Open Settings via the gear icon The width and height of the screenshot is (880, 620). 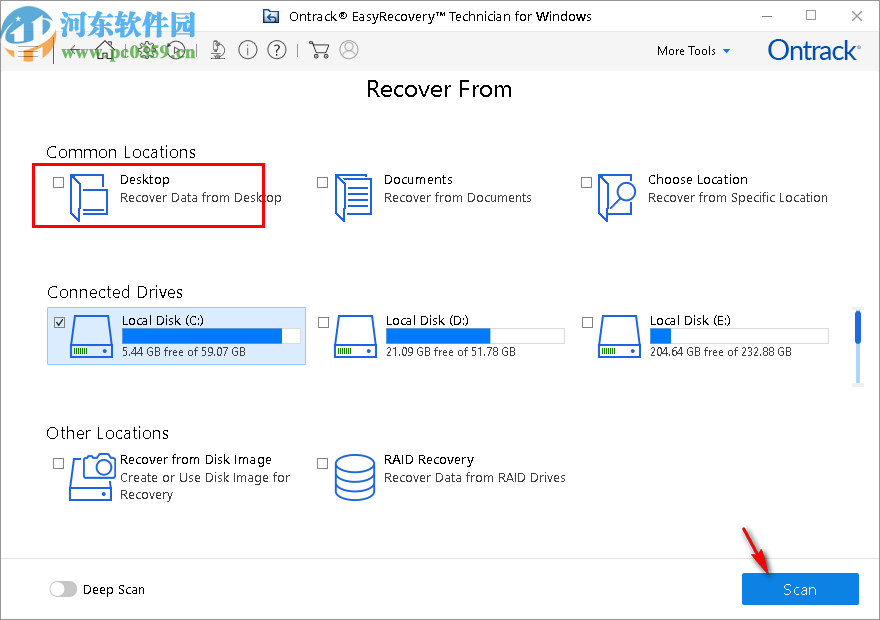pos(147,50)
